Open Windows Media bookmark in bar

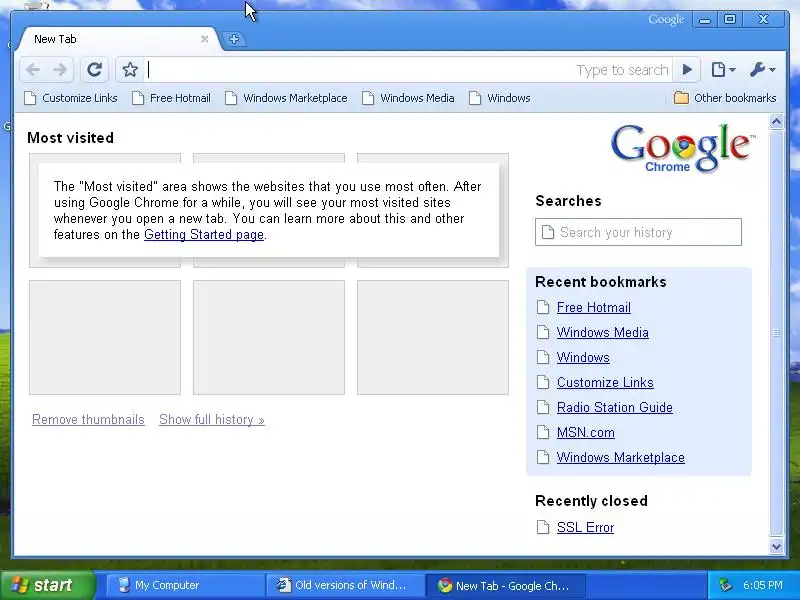(408, 98)
